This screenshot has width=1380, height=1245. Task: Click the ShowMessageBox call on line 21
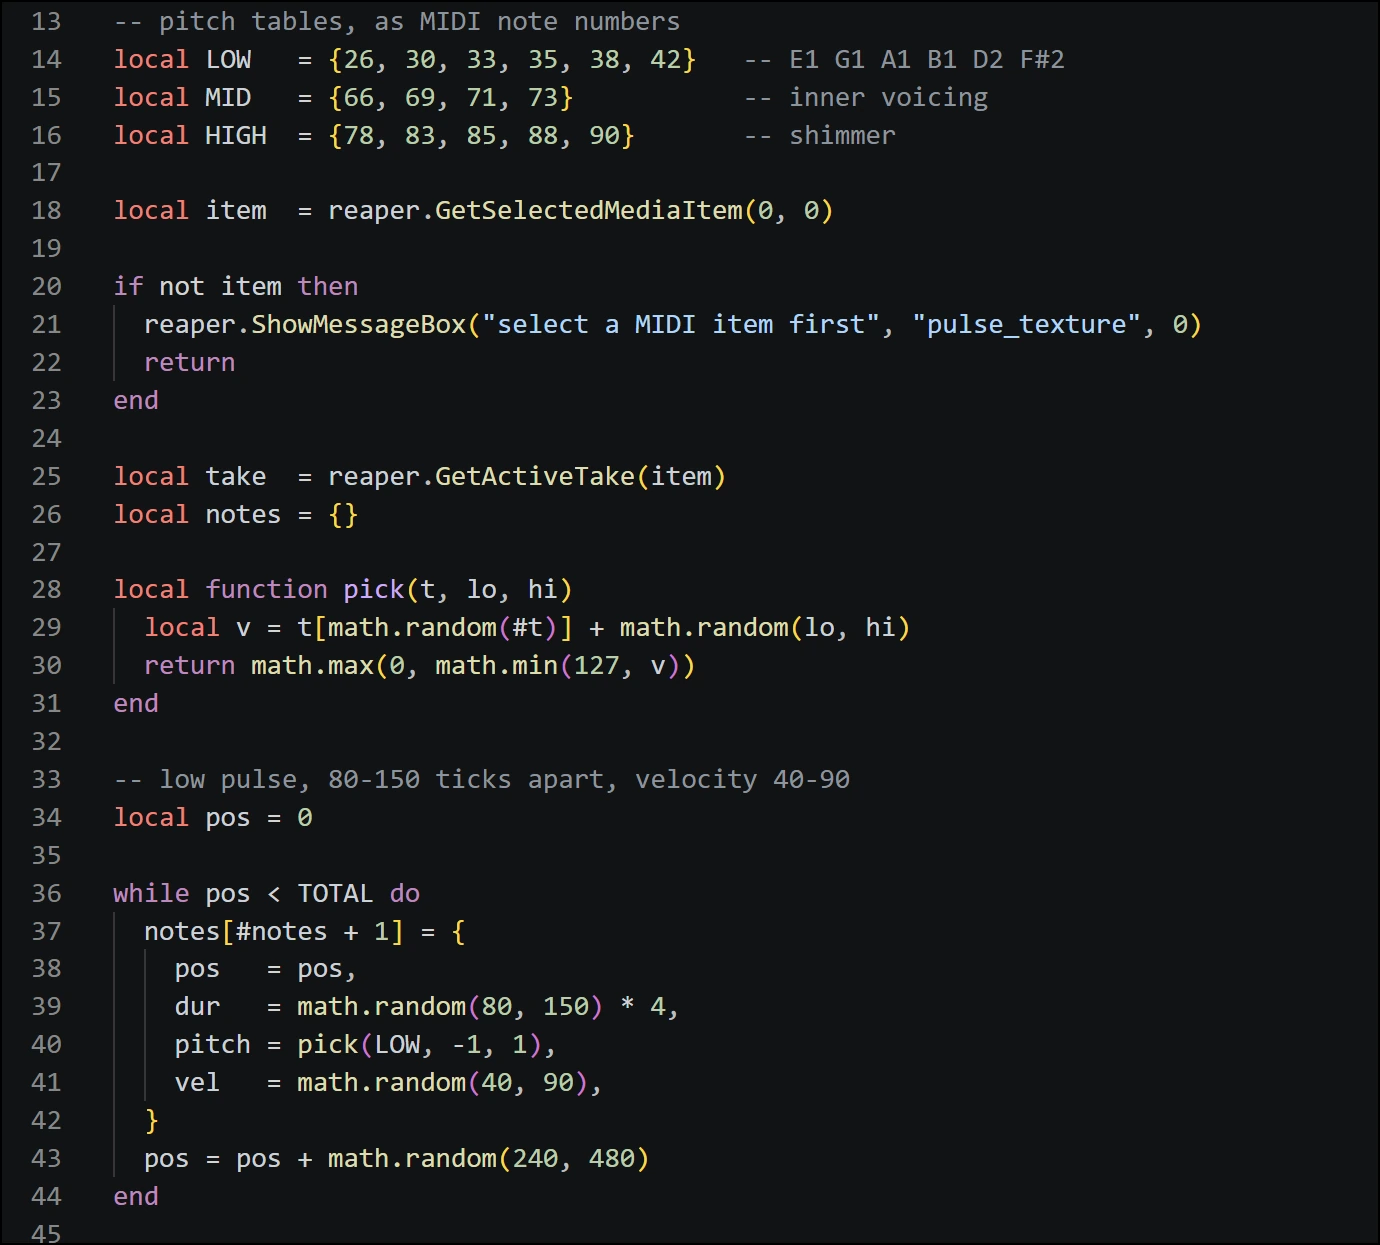point(359,324)
